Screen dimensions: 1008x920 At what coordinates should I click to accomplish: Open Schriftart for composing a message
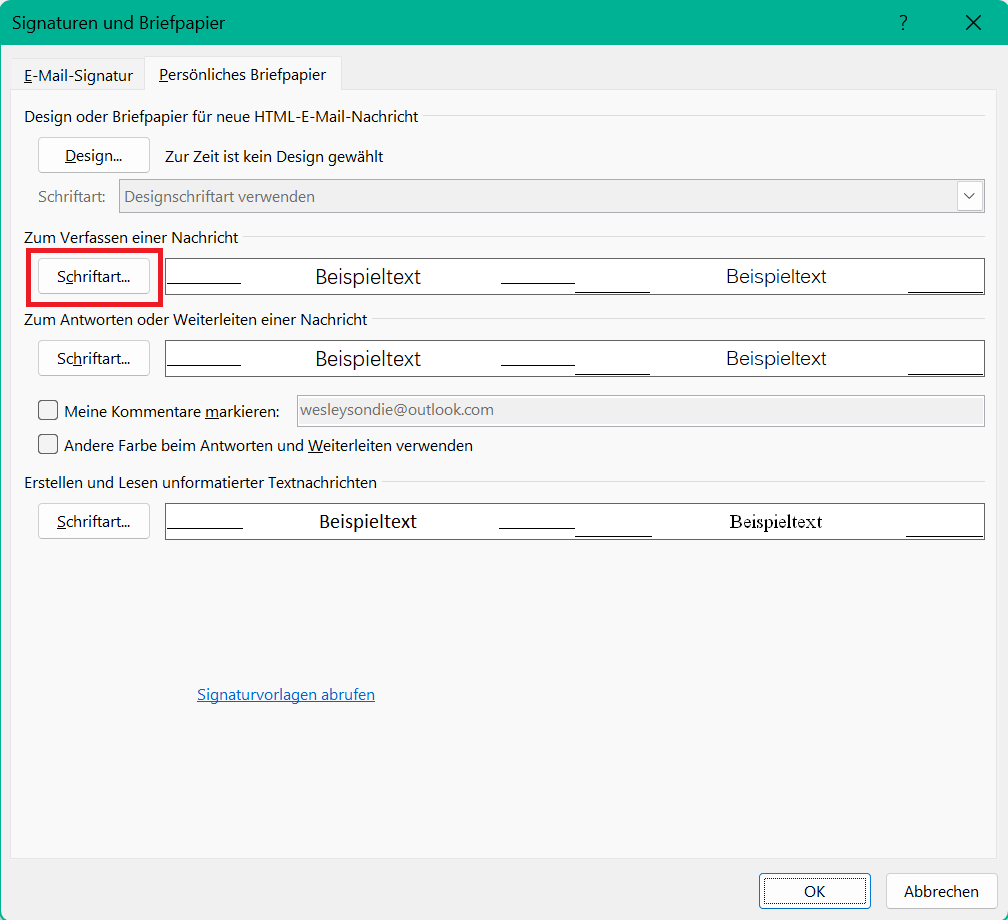[94, 277]
